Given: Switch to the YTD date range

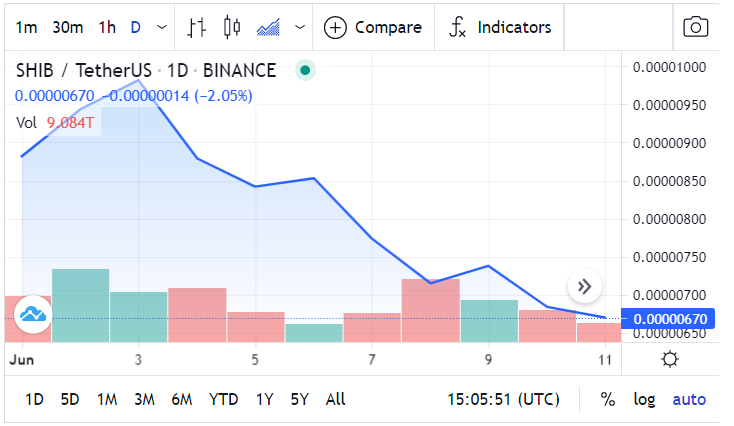Looking at the screenshot, I should (x=223, y=399).
